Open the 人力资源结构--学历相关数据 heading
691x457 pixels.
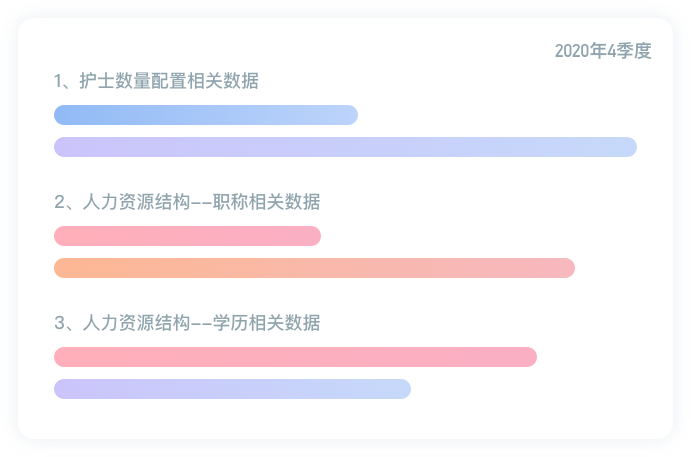coord(187,323)
